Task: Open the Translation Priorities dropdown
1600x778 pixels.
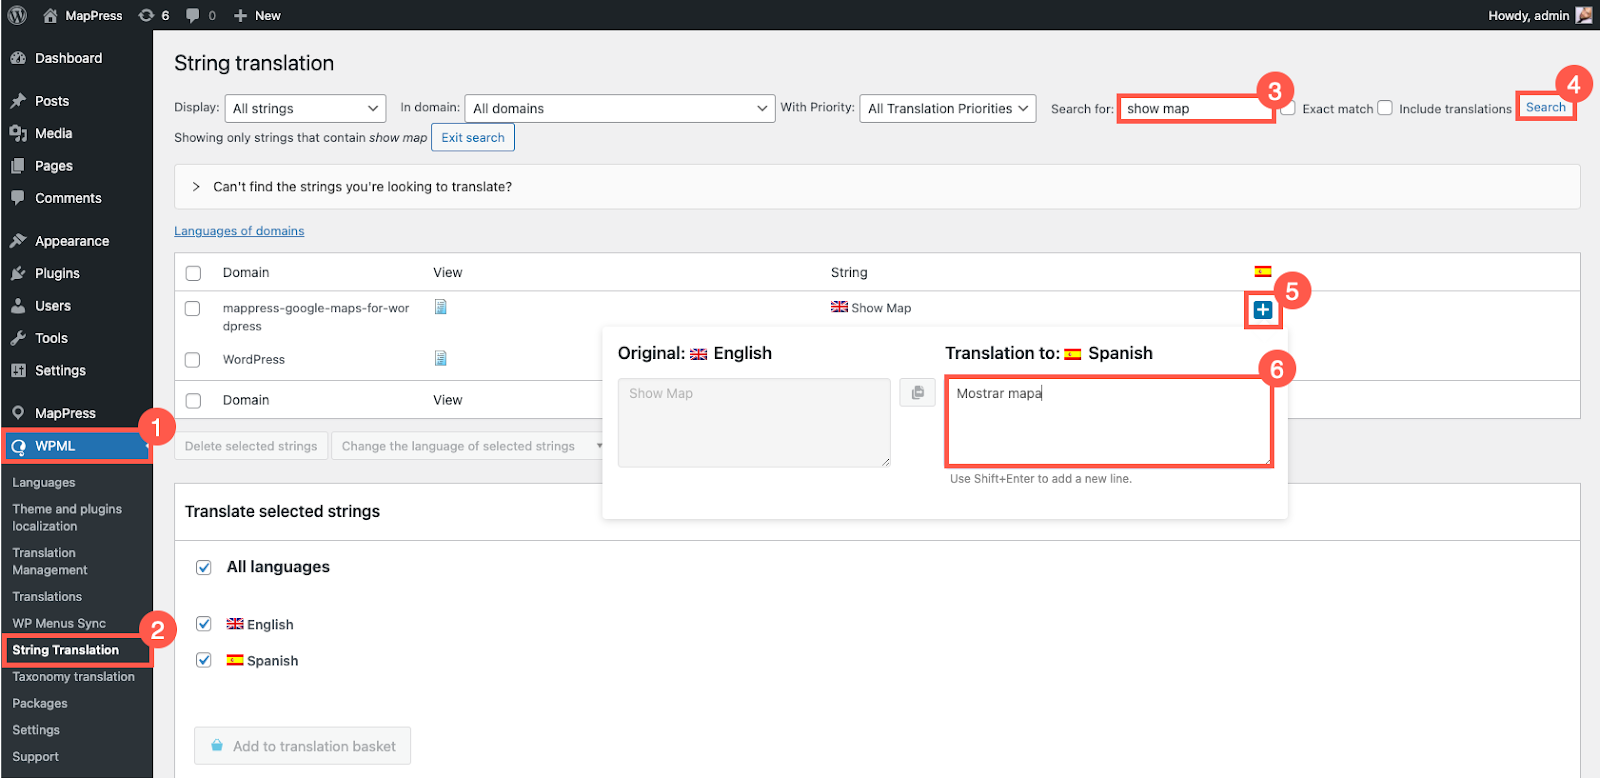Action: click(948, 108)
